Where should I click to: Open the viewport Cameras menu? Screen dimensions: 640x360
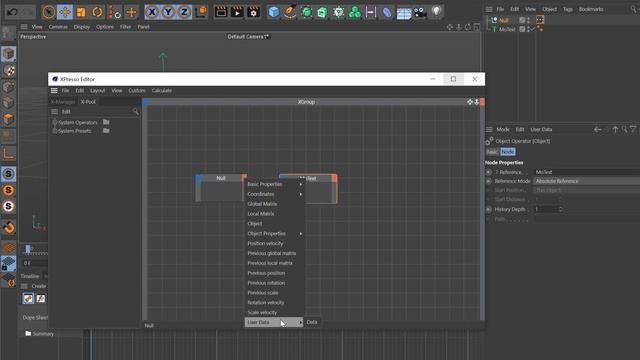coord(58,27)
